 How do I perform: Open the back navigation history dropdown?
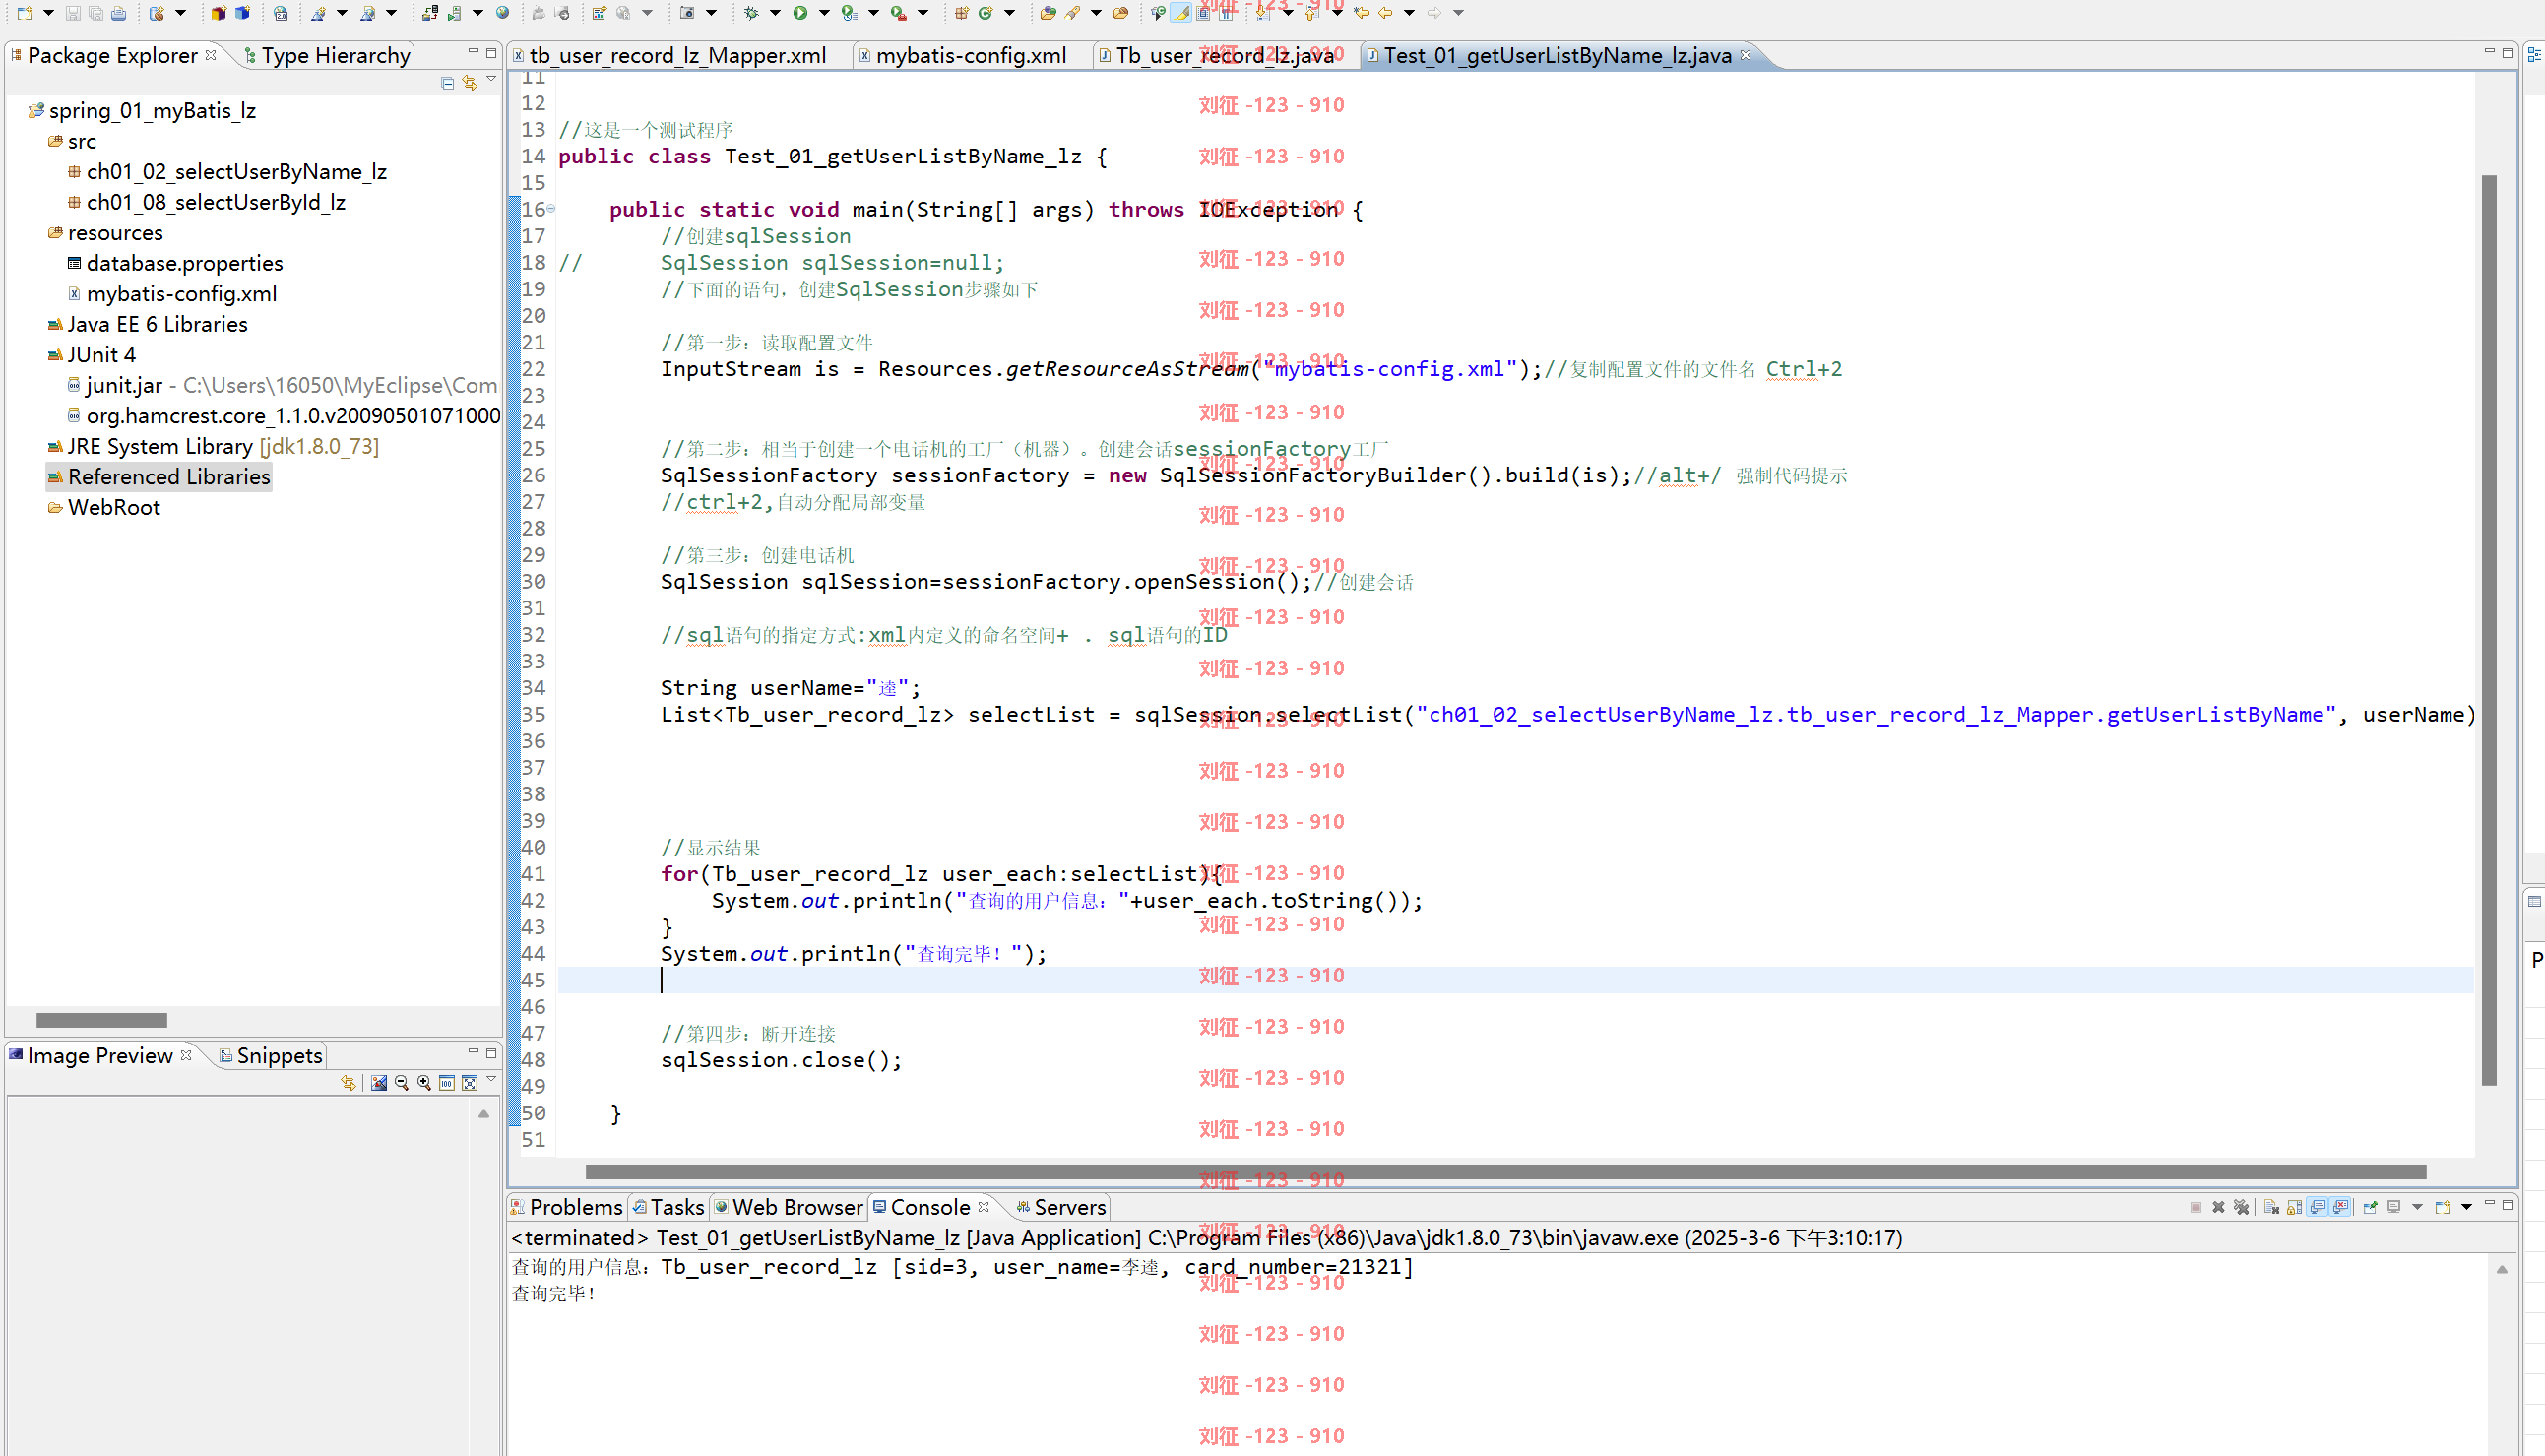(x=1409, y=13)
